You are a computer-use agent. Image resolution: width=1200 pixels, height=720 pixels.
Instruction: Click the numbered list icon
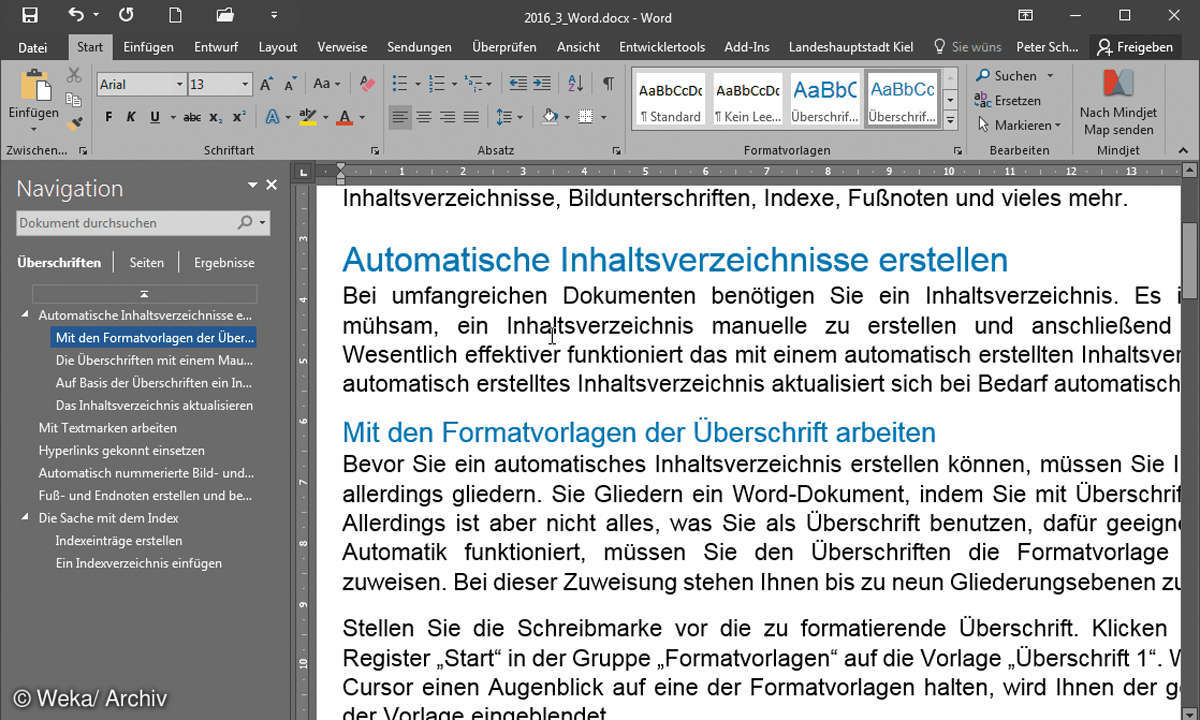point(437,84)
